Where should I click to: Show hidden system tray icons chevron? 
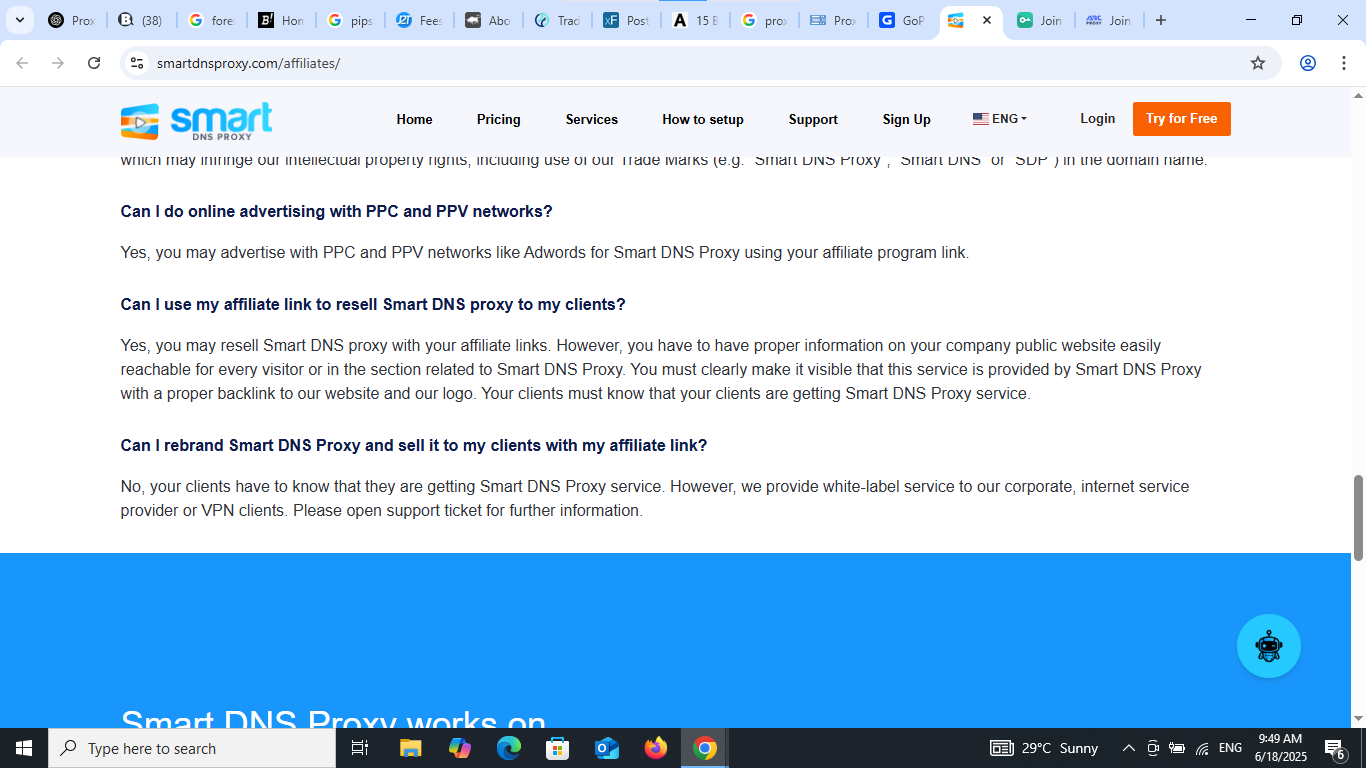pos(1129,748)
